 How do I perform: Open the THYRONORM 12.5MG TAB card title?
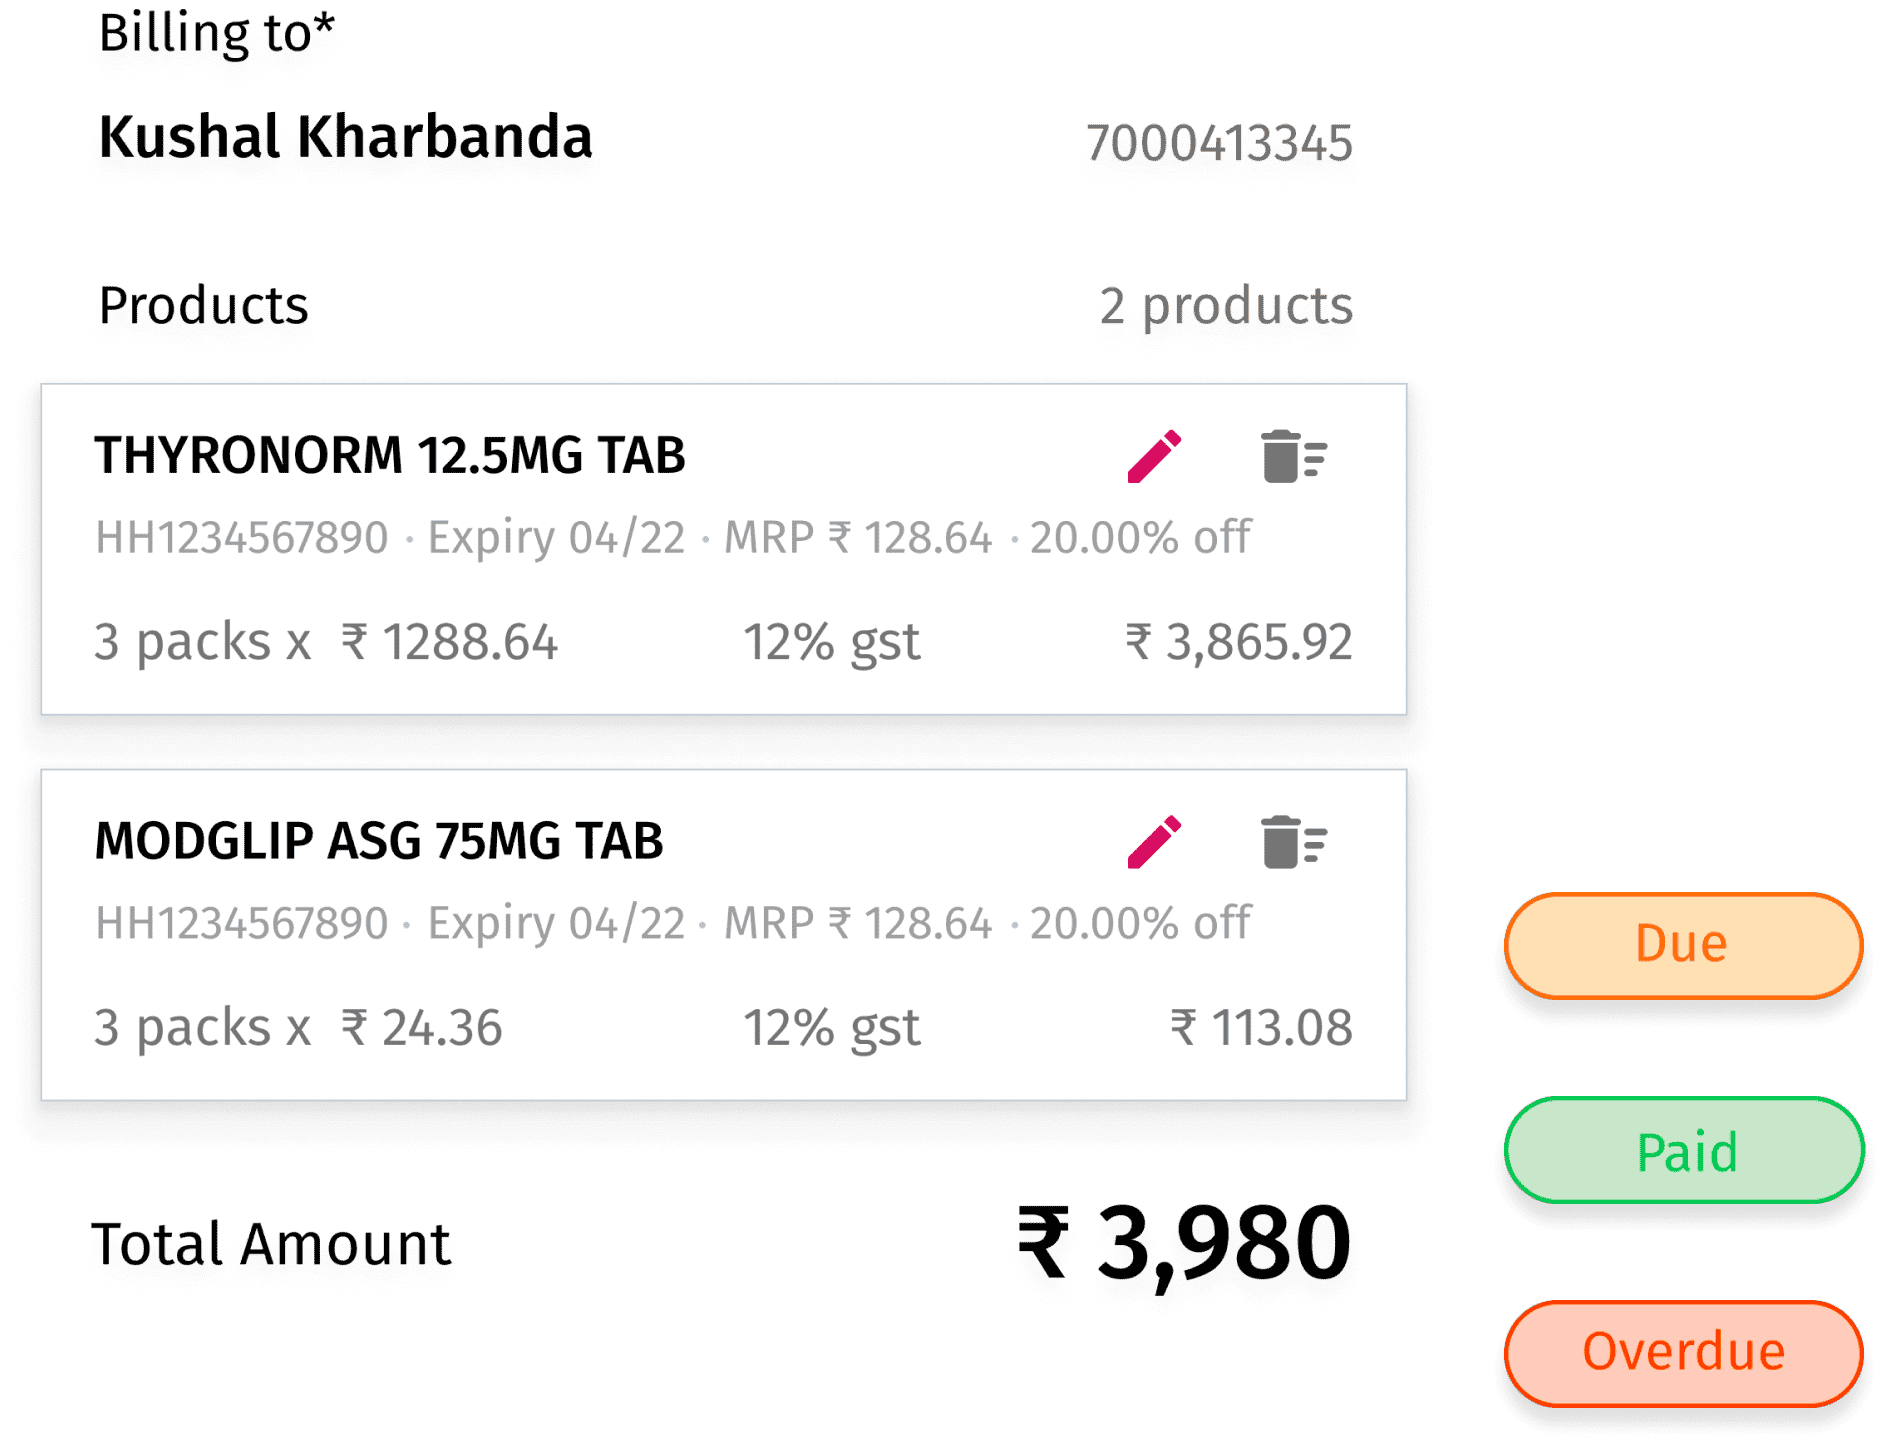coord(390,456)
